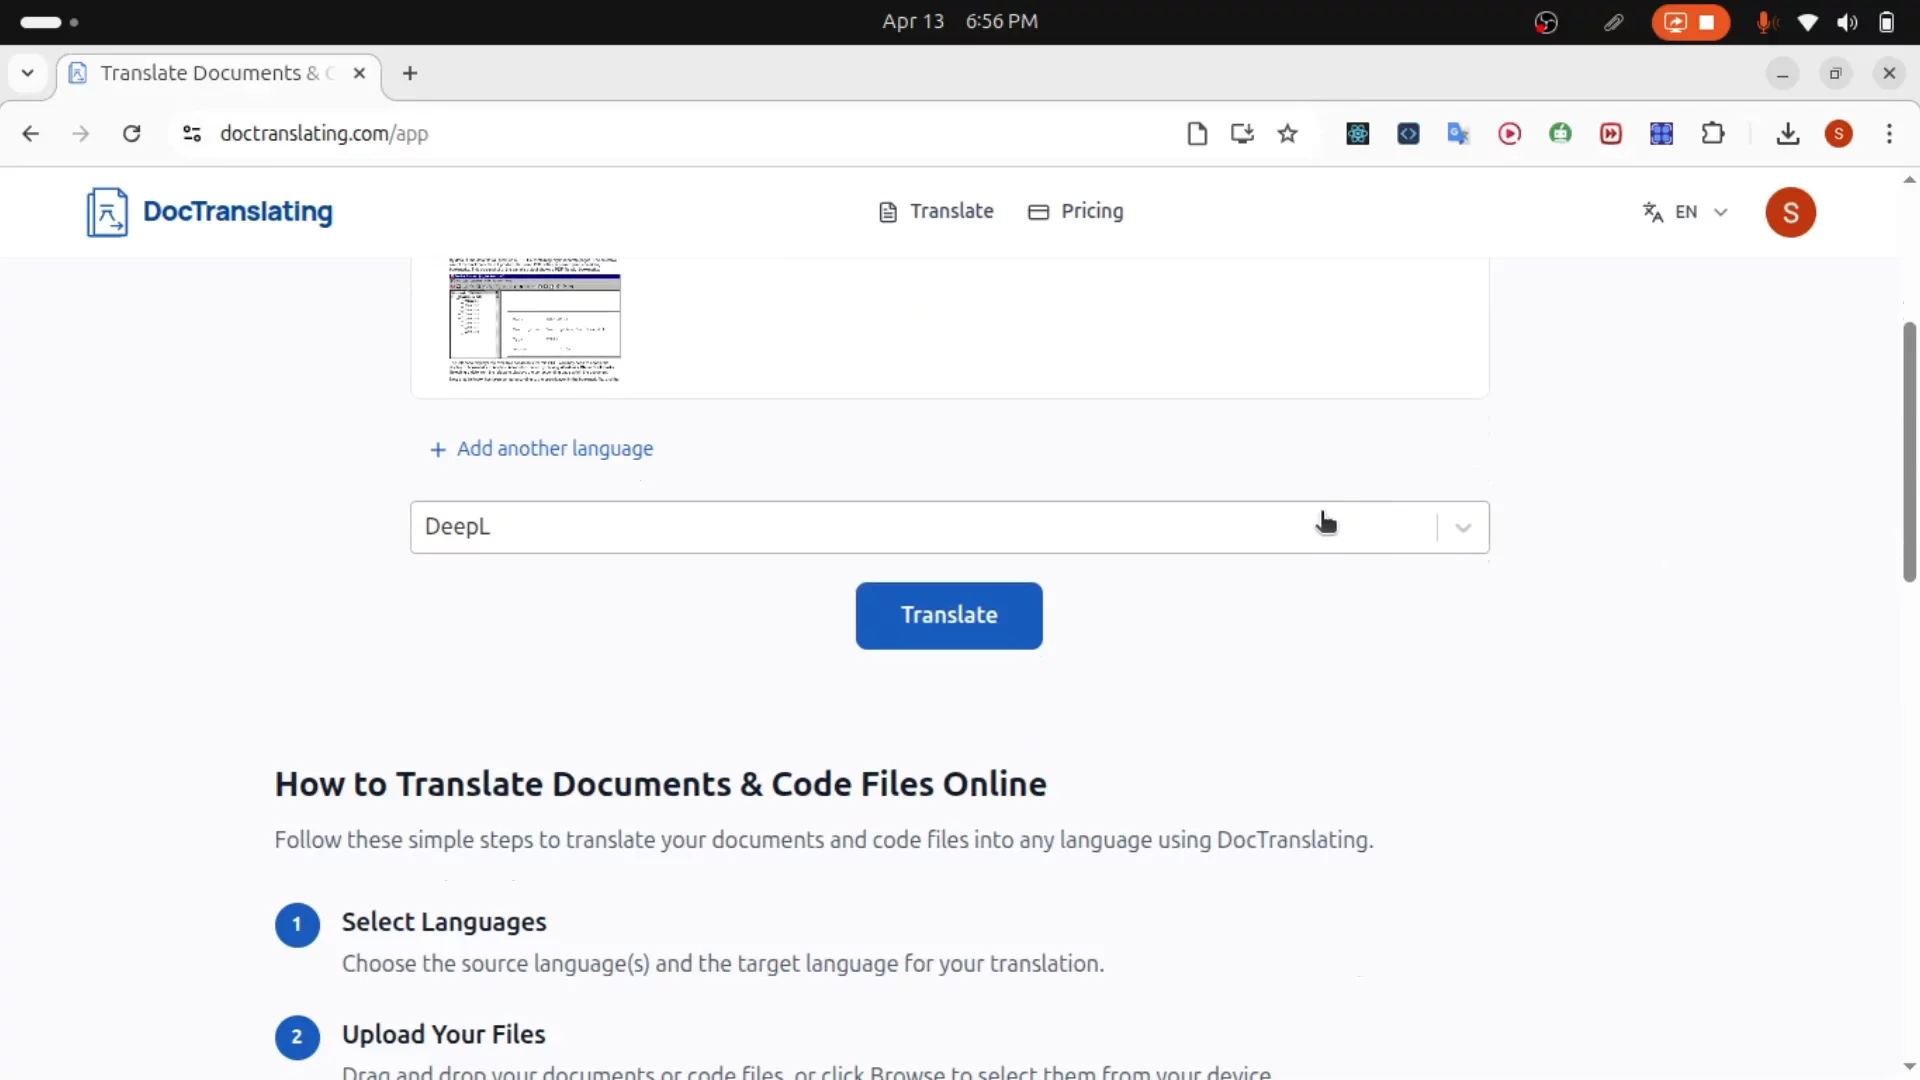Close the Translate Documents tab

(359, 73)
